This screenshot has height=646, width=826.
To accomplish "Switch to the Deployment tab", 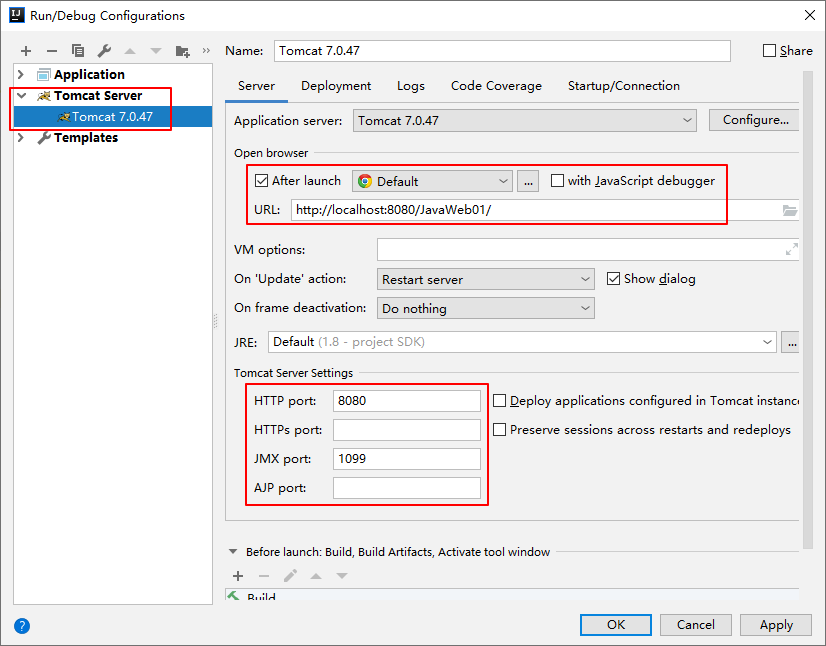I will [336, 86].
